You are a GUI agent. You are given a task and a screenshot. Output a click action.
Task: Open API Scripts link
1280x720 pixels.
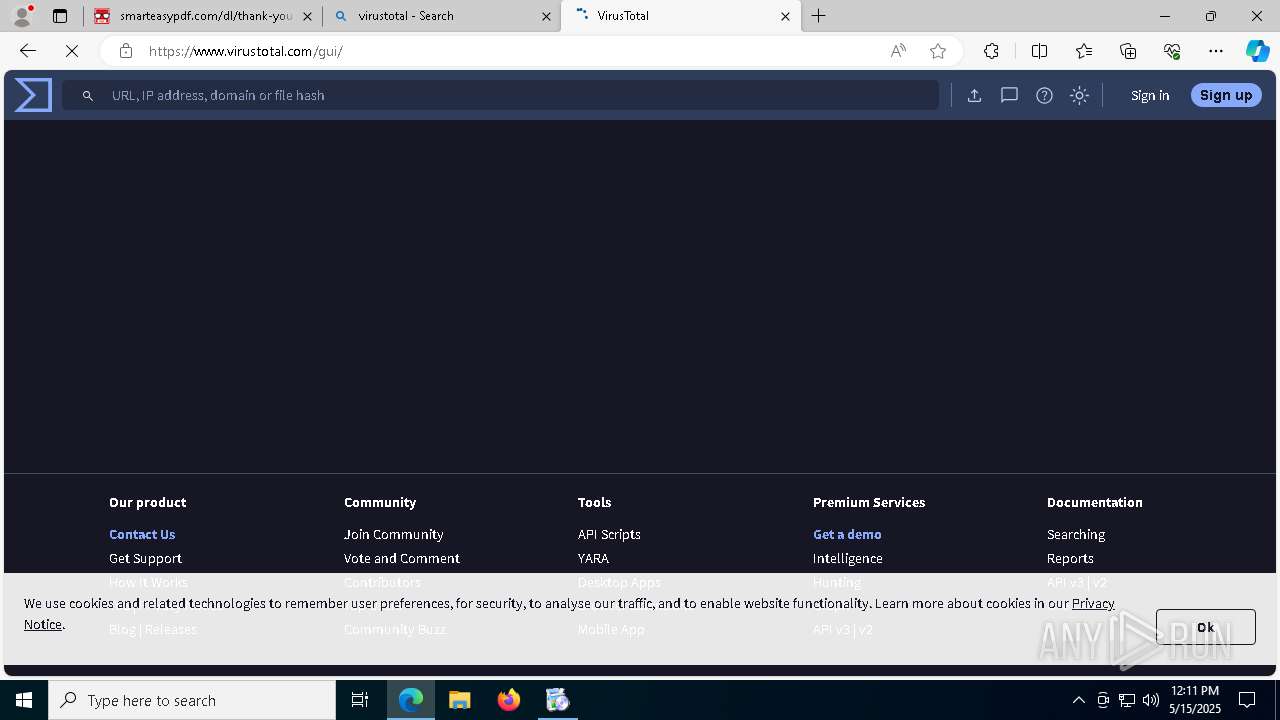609,534
